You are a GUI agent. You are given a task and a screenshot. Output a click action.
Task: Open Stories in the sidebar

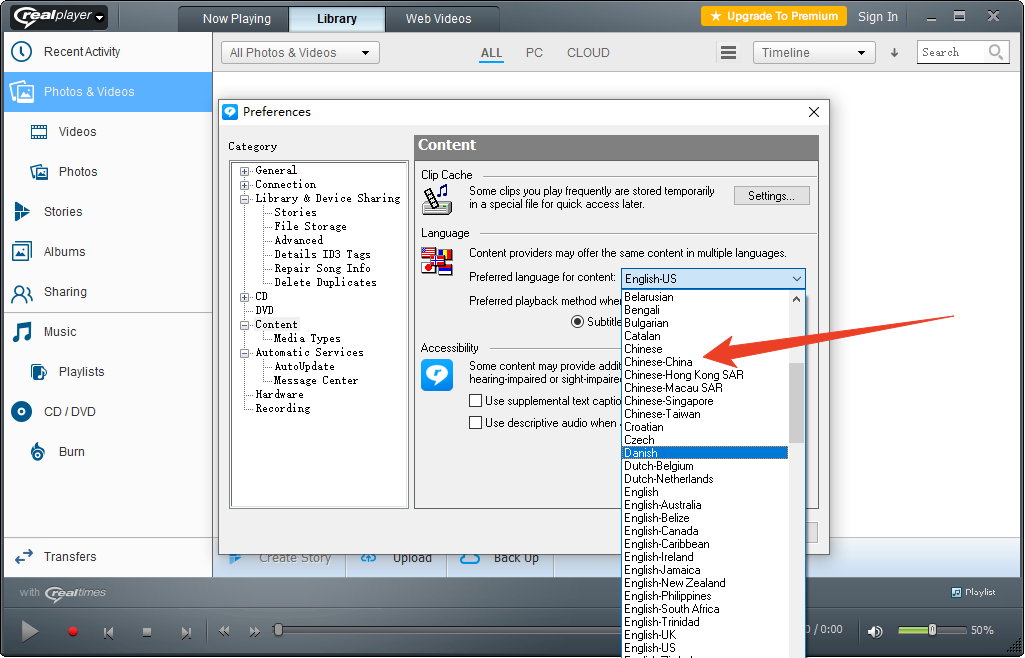(x=62, y=212)
